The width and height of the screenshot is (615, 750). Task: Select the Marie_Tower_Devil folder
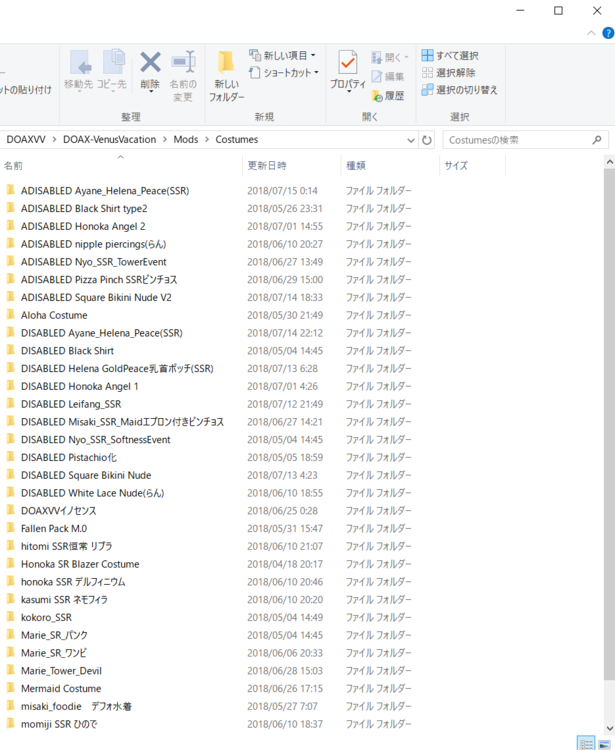coord(61,671)
